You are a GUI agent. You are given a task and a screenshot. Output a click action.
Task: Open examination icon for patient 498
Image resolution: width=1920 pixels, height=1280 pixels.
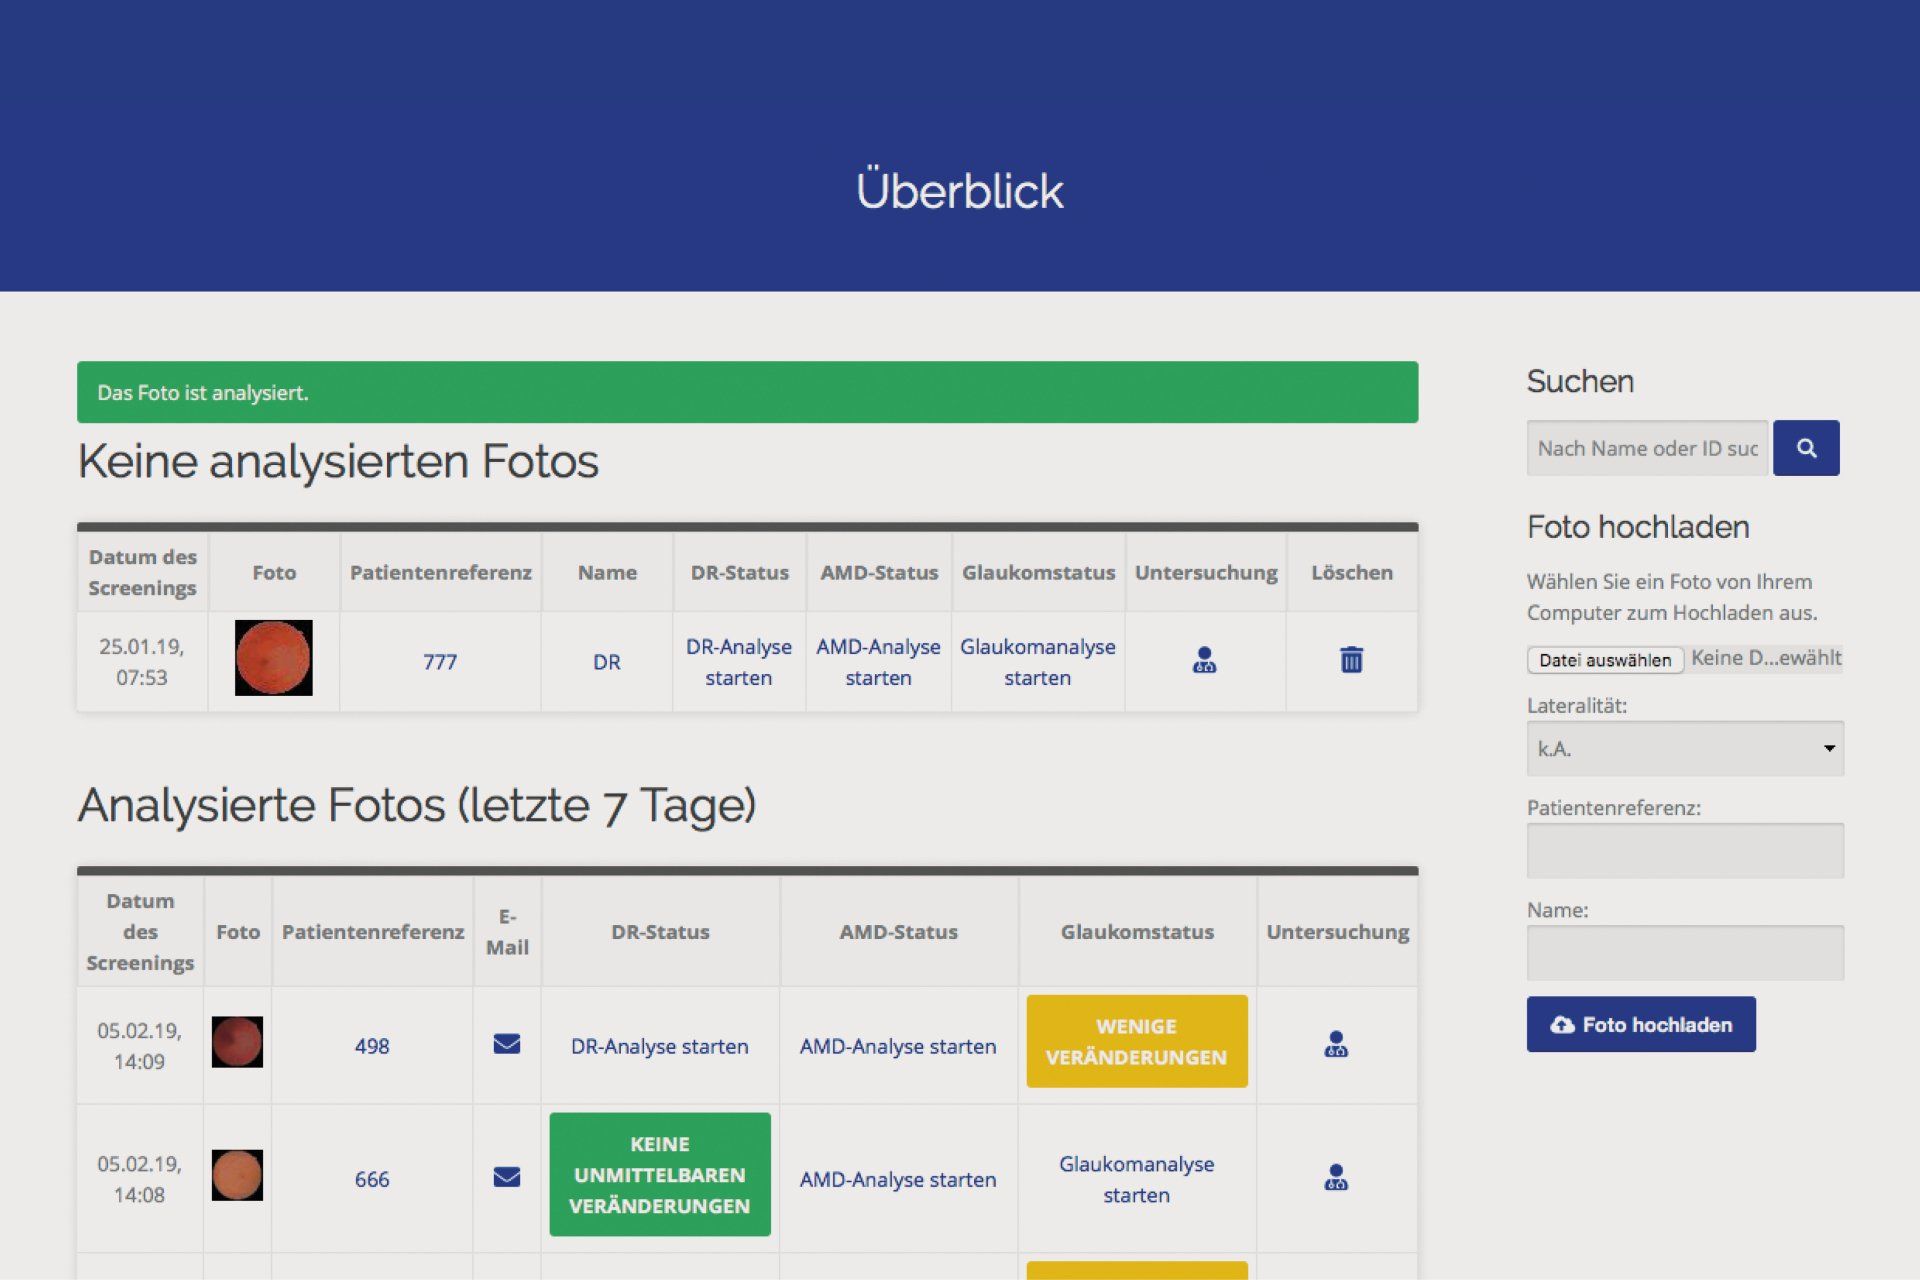(x=1336, y=1044)
